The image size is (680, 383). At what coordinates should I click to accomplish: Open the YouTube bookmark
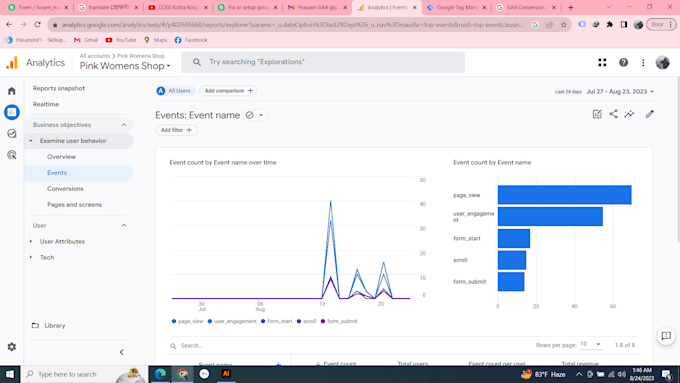coord(121,40)
